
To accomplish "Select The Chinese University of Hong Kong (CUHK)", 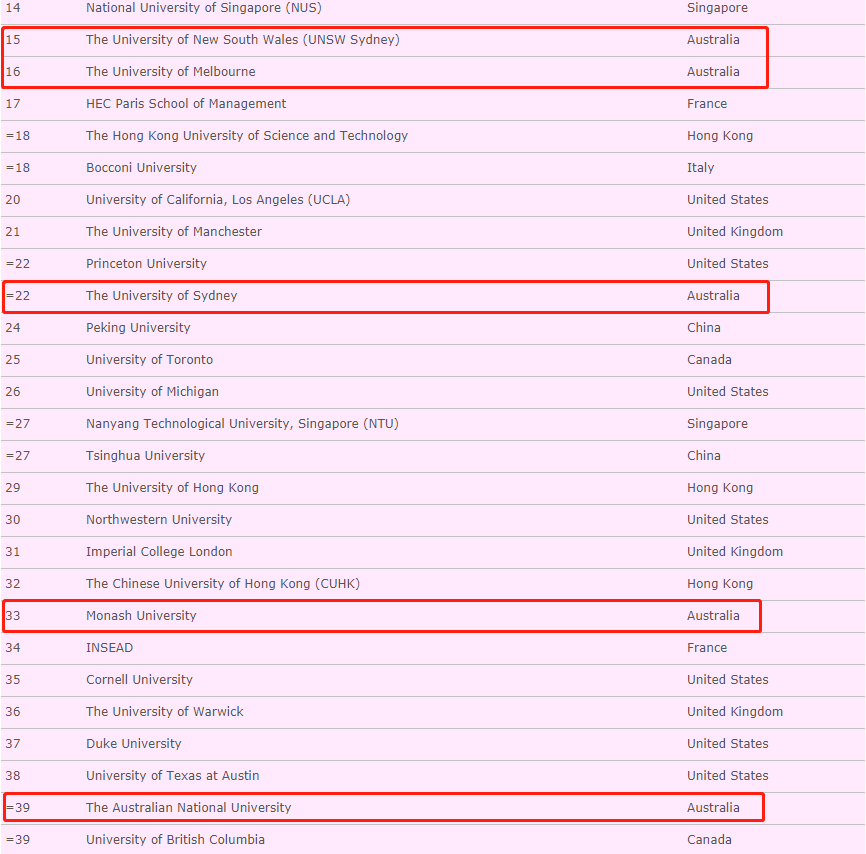I will [x=223, y=584].
